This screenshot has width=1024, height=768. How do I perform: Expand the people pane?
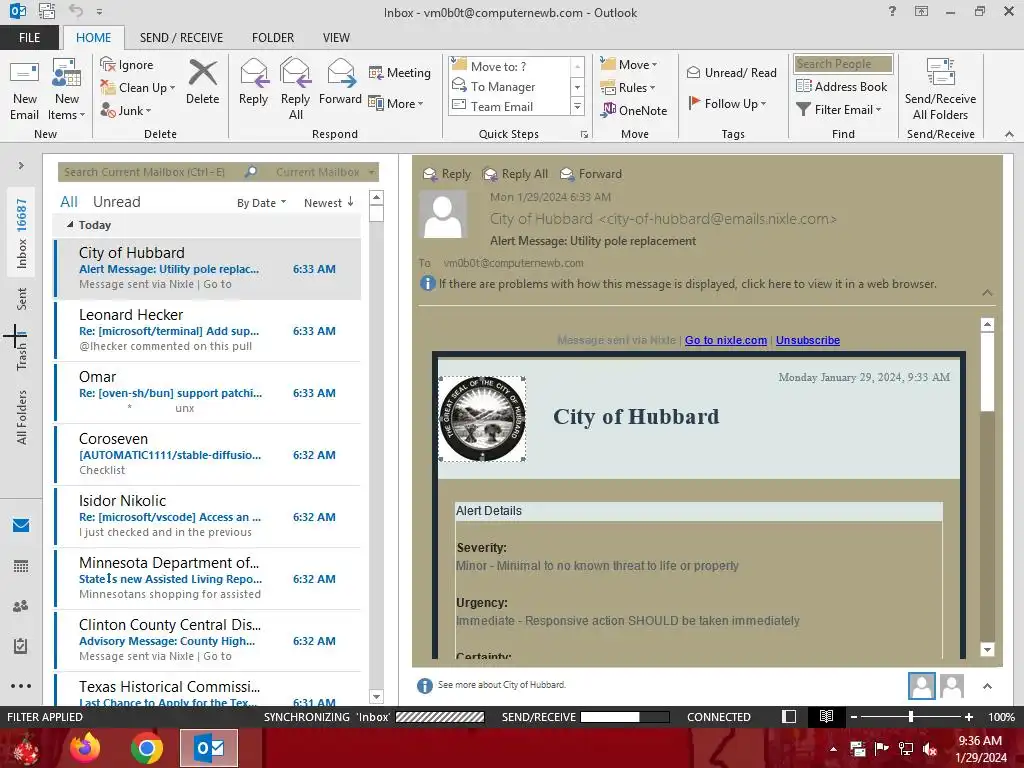tap(987, 686)
